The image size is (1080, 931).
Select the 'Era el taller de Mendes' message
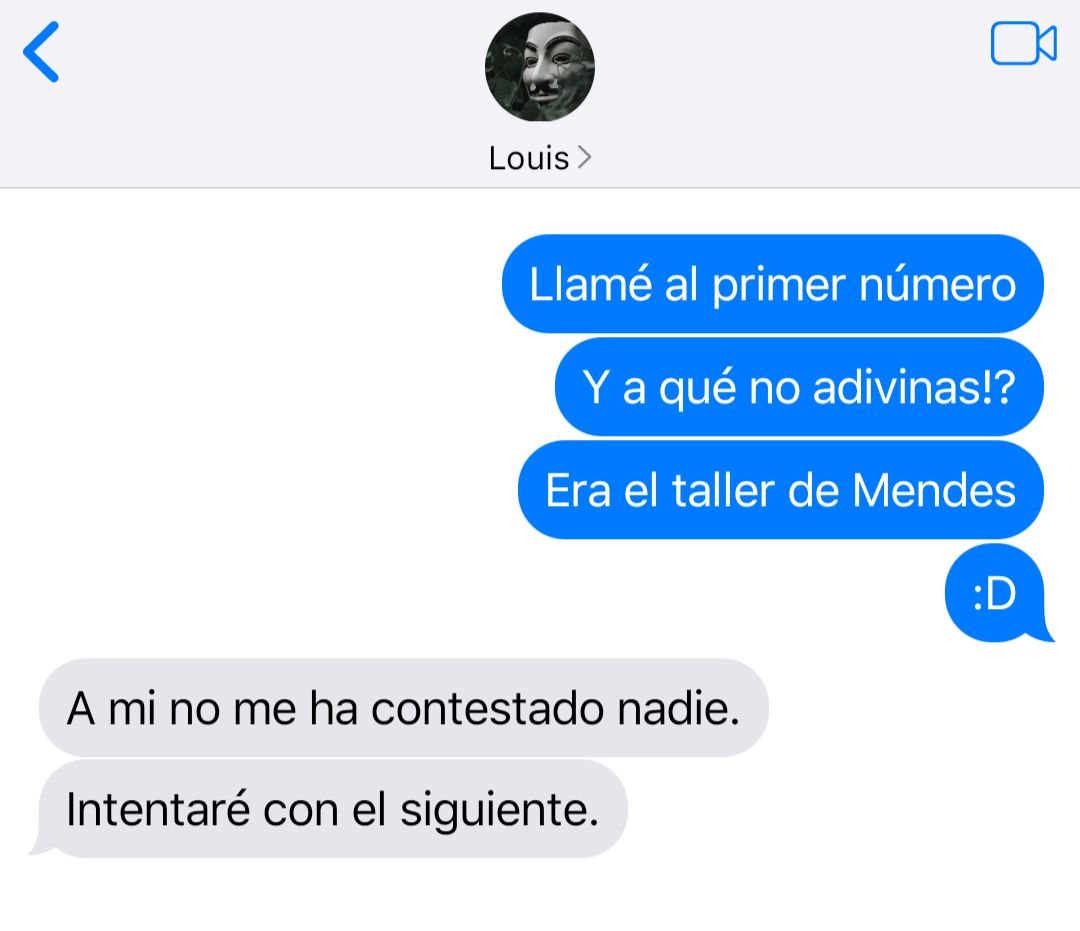click(x=780, y=490)
